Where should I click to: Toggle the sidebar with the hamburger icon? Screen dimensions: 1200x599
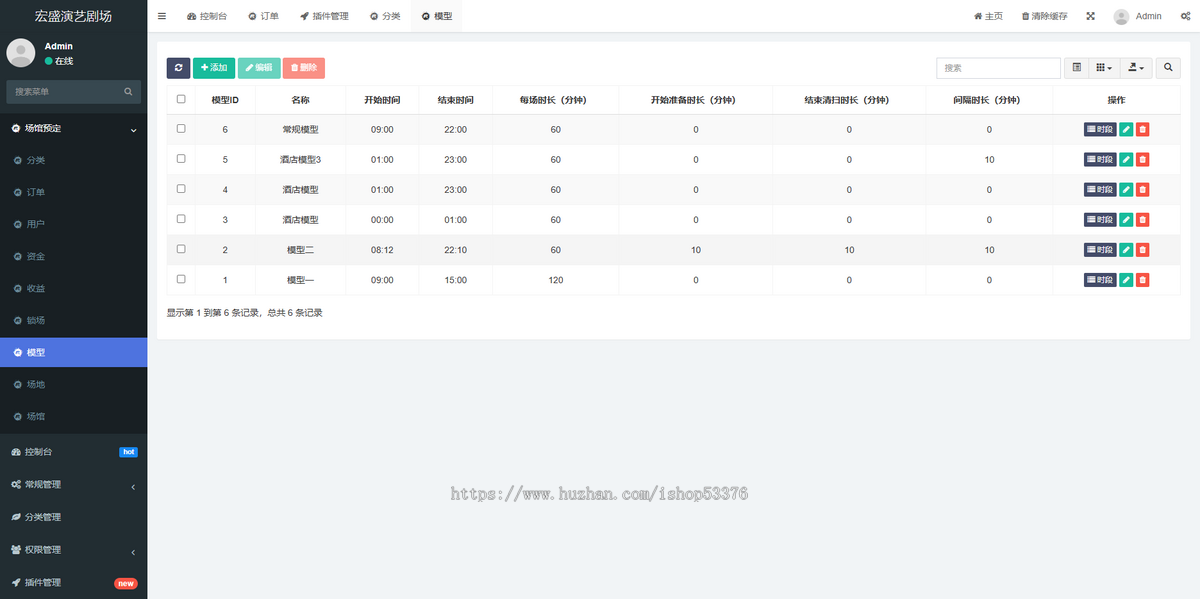click(x=162, y=16)
